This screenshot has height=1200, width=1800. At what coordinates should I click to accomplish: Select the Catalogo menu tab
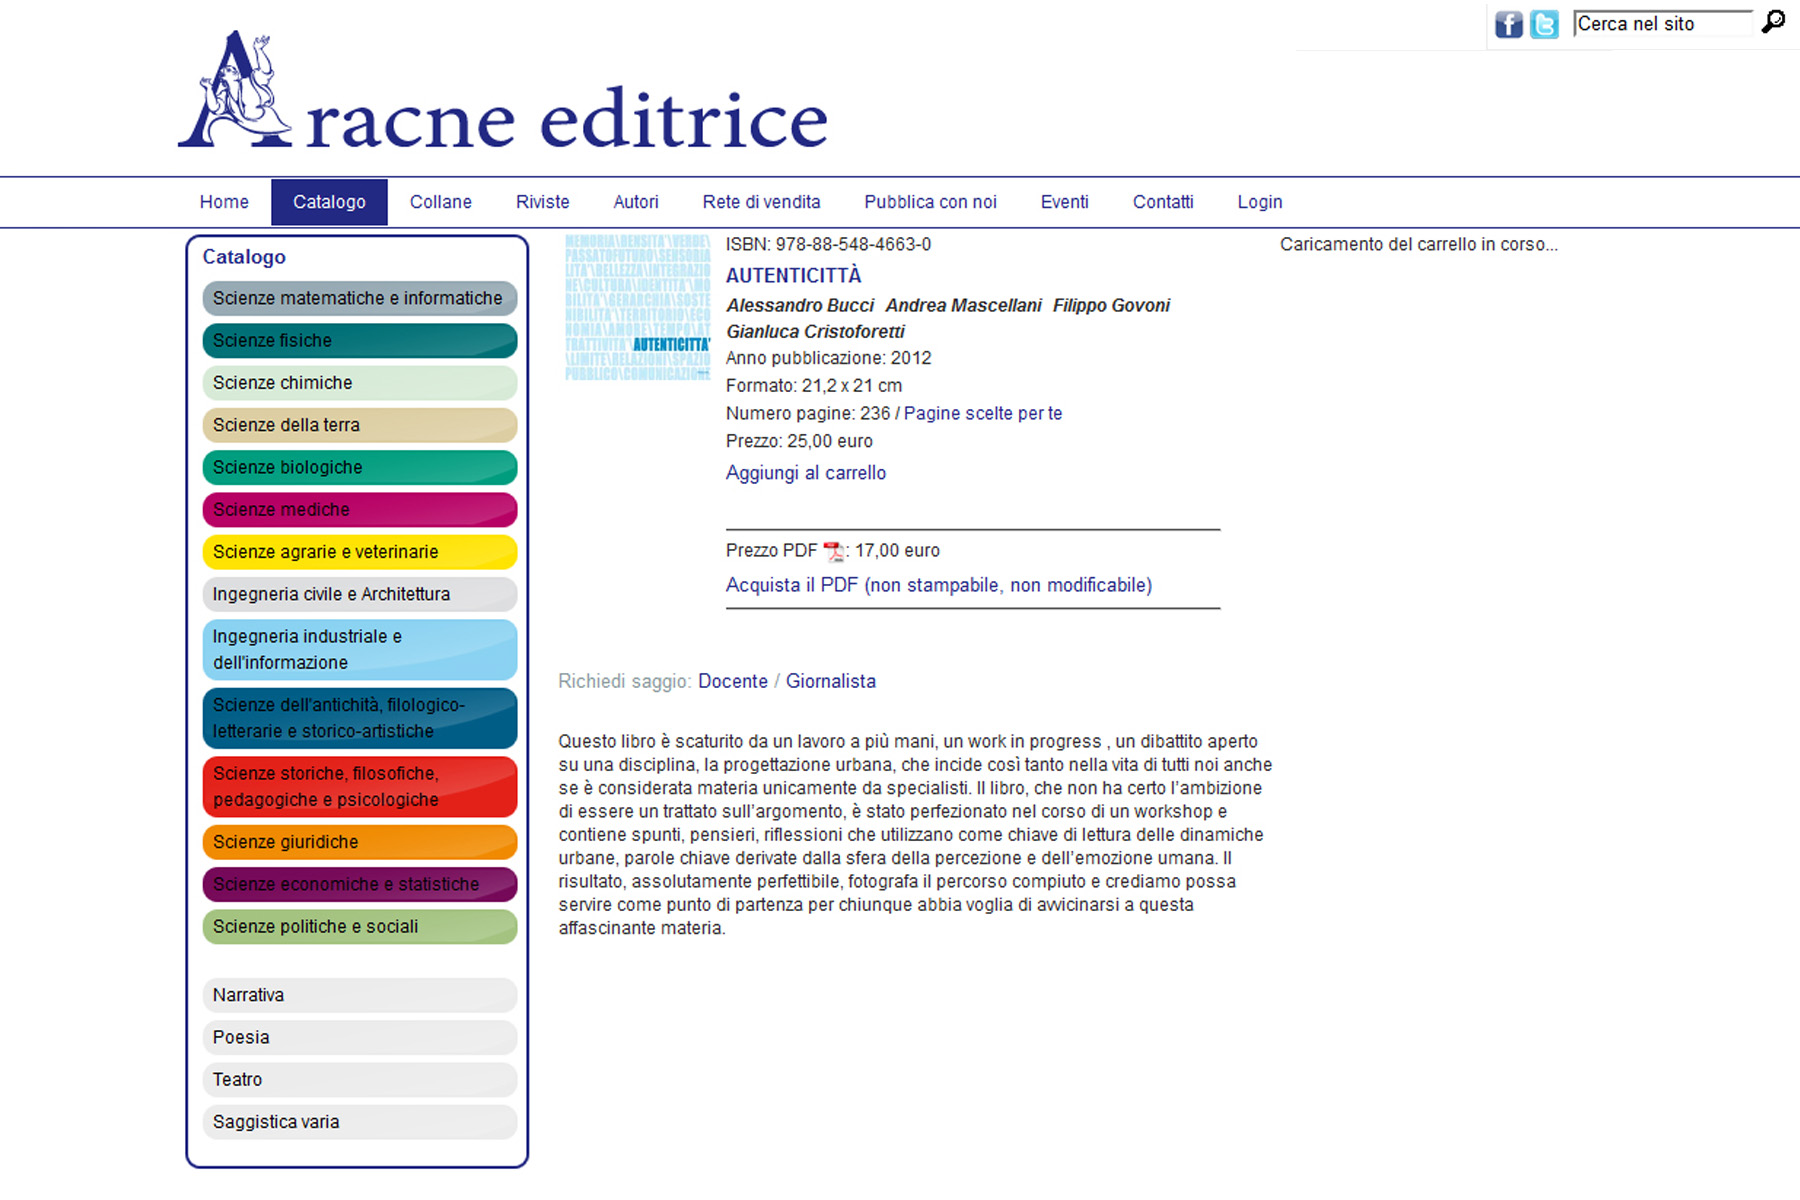(329, 202)
